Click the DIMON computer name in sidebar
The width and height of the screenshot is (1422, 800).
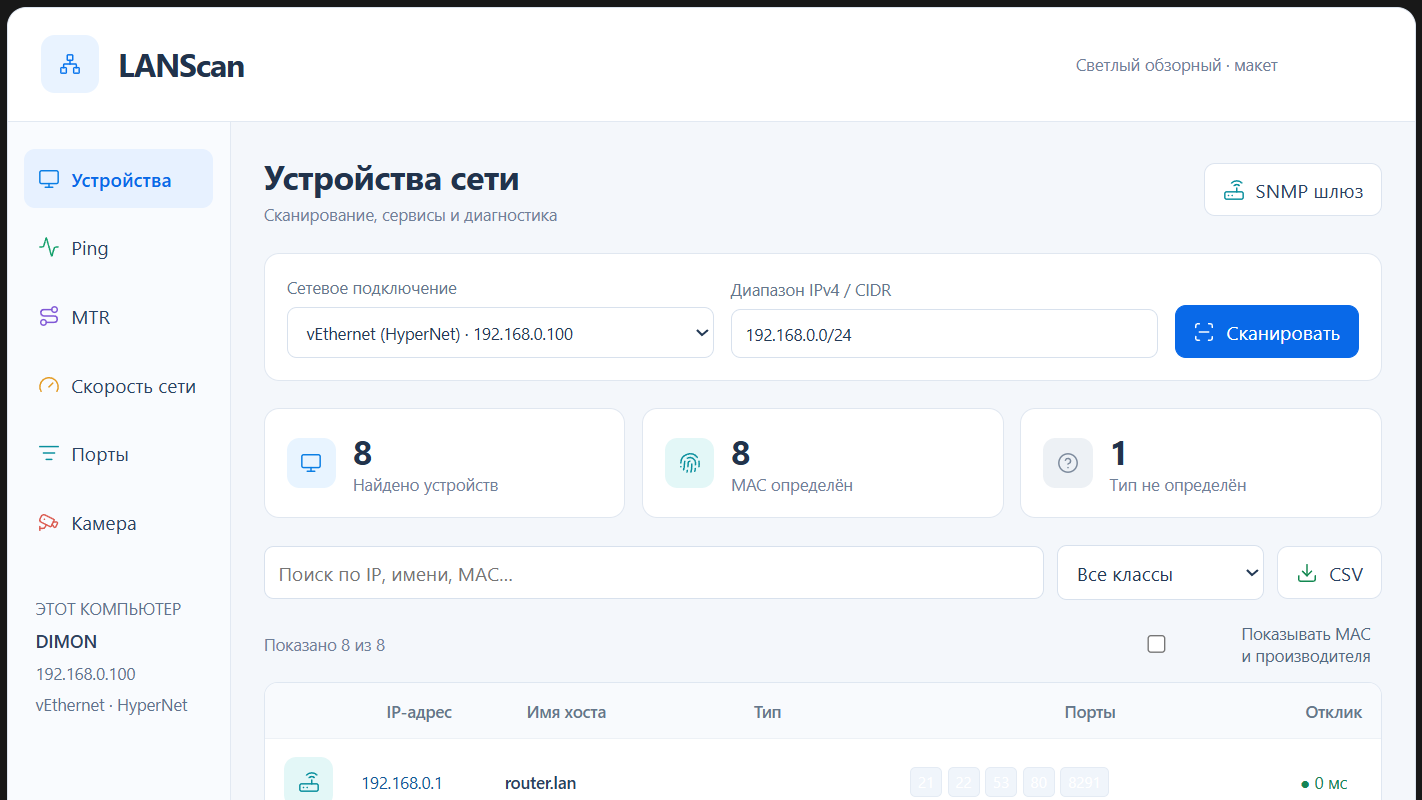point(67,641)
